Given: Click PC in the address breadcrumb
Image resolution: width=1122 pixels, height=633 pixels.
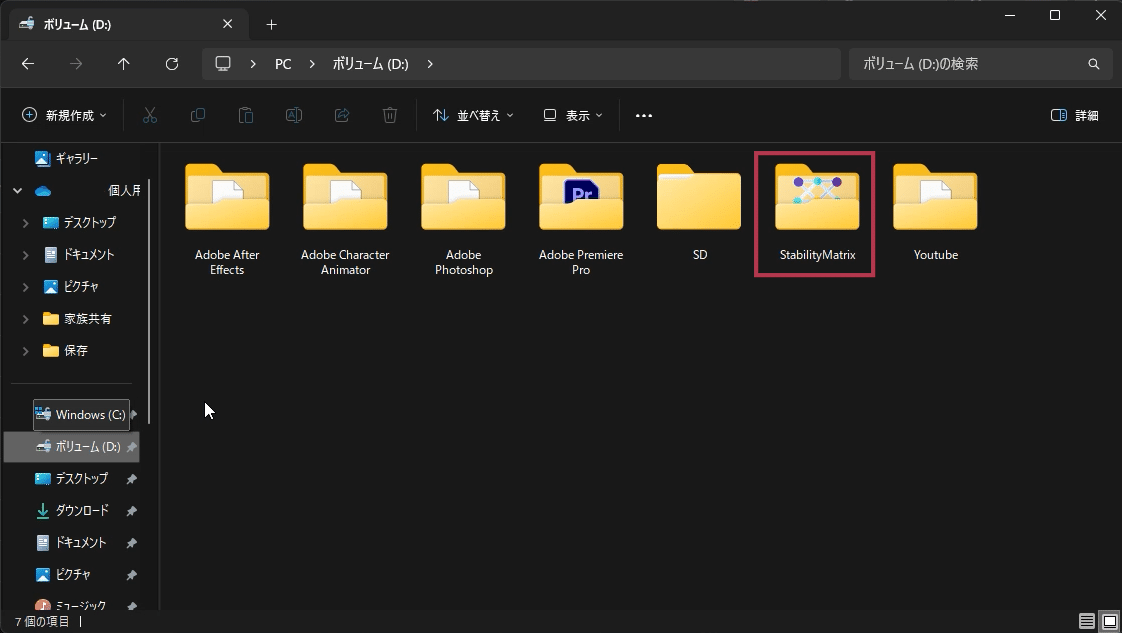Looking at the screenshot, I should (x=283, y=64).
